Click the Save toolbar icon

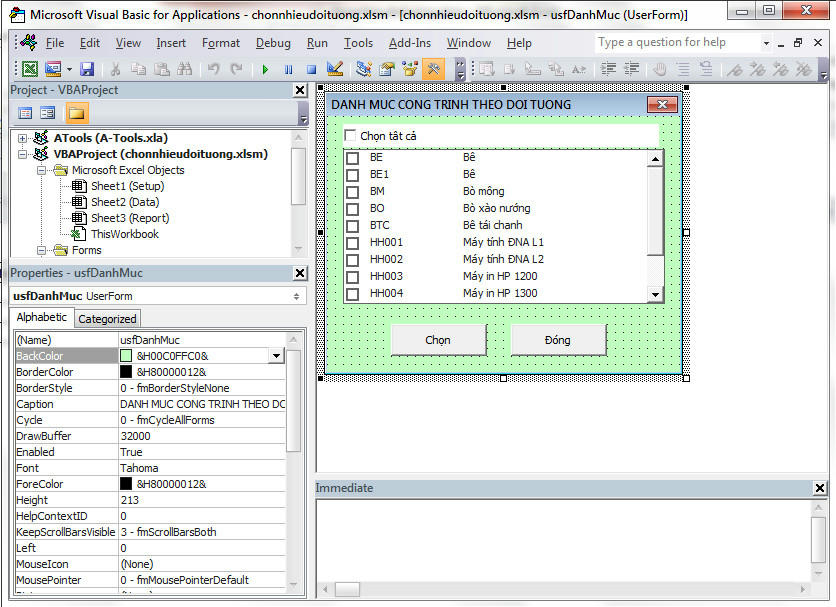(87, 69)
